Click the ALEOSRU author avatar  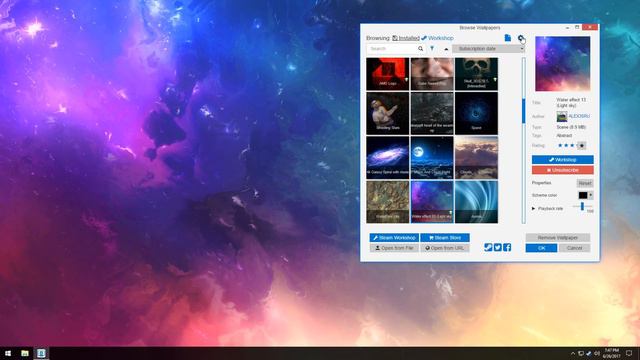click(562, 116)
